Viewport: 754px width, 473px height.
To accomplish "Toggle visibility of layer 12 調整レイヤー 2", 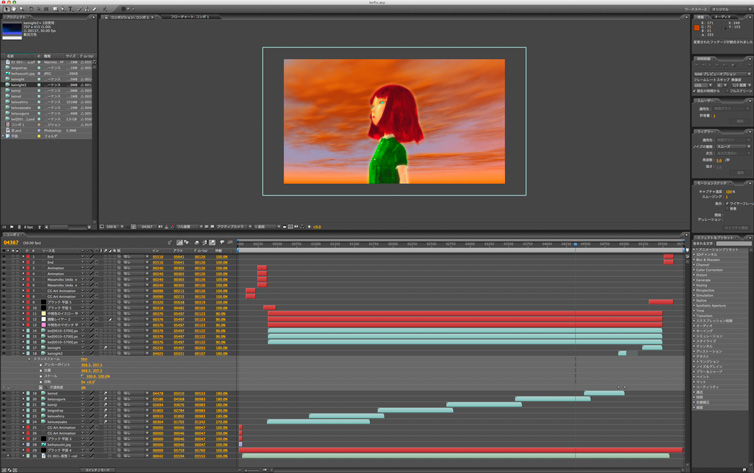I will click(x=4, y=319).
